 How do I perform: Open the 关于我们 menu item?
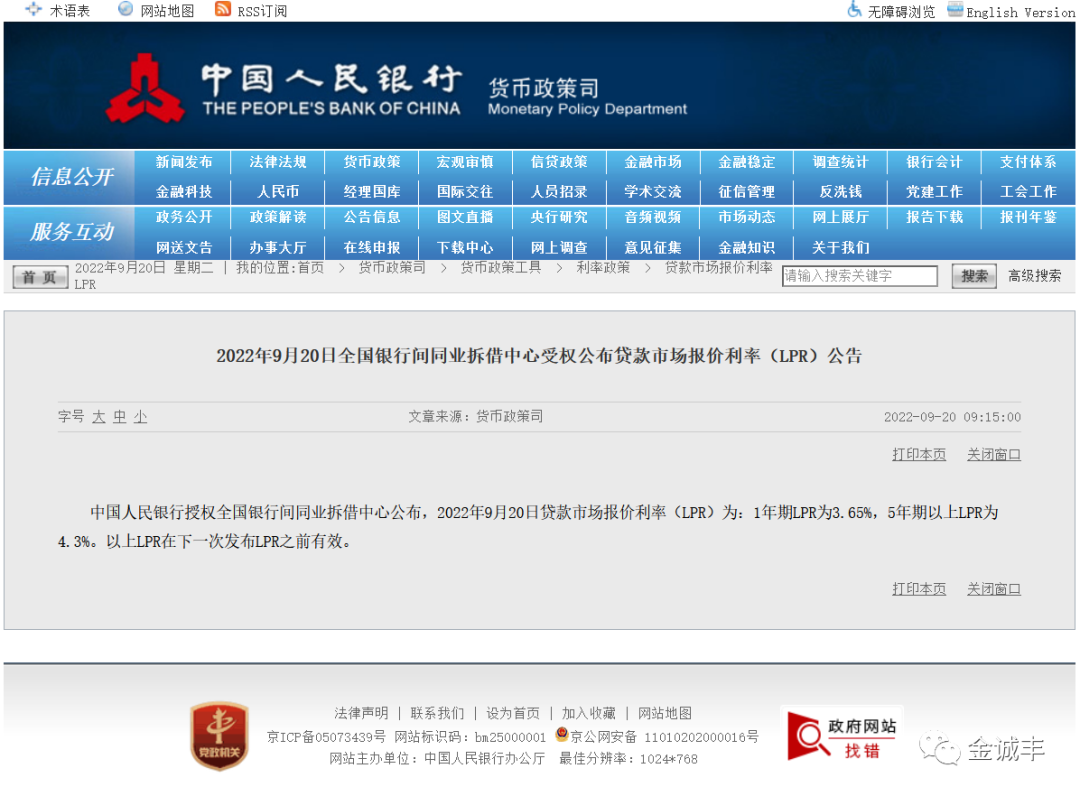click(840, 248)
